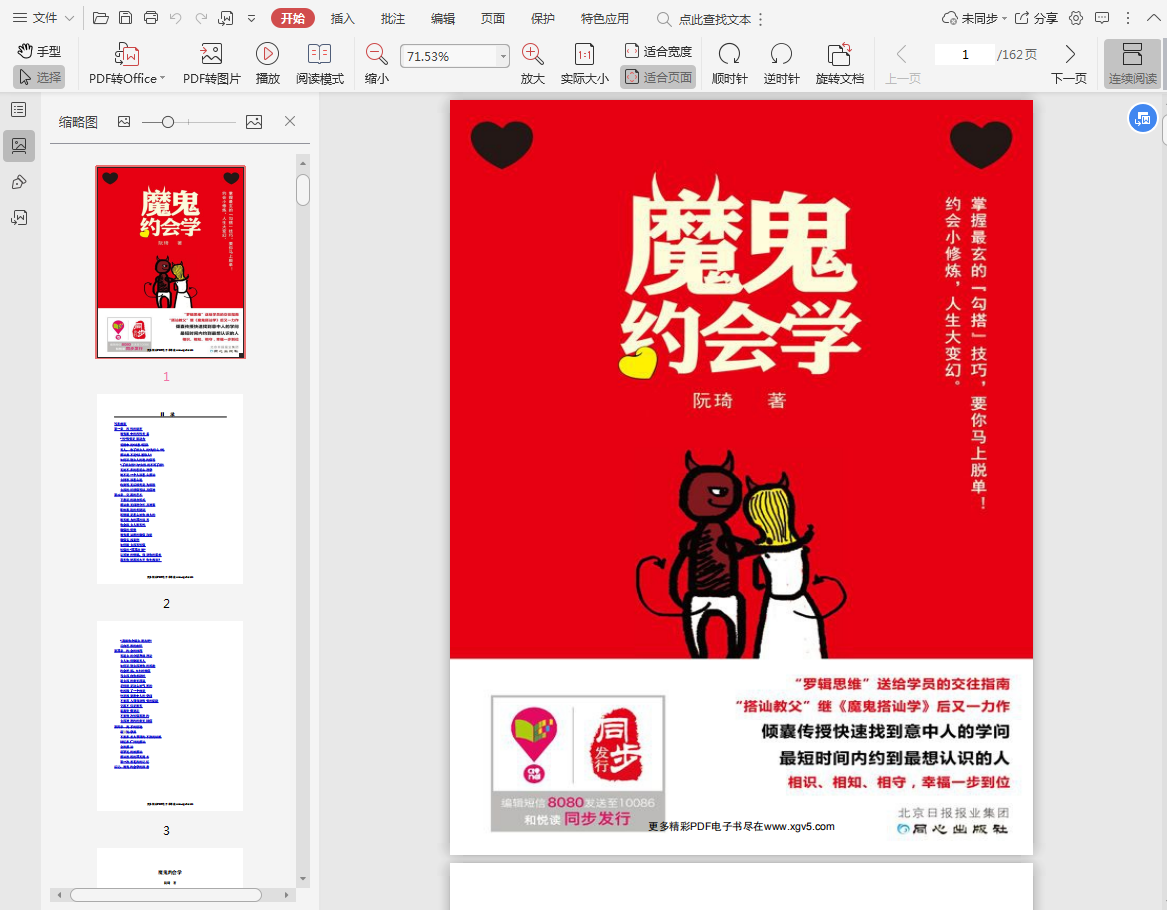The width and height of the screenshot is (1167, 910).
Task: Click 顺时针 rotate clockwise icon
Action: coord(729,54)
